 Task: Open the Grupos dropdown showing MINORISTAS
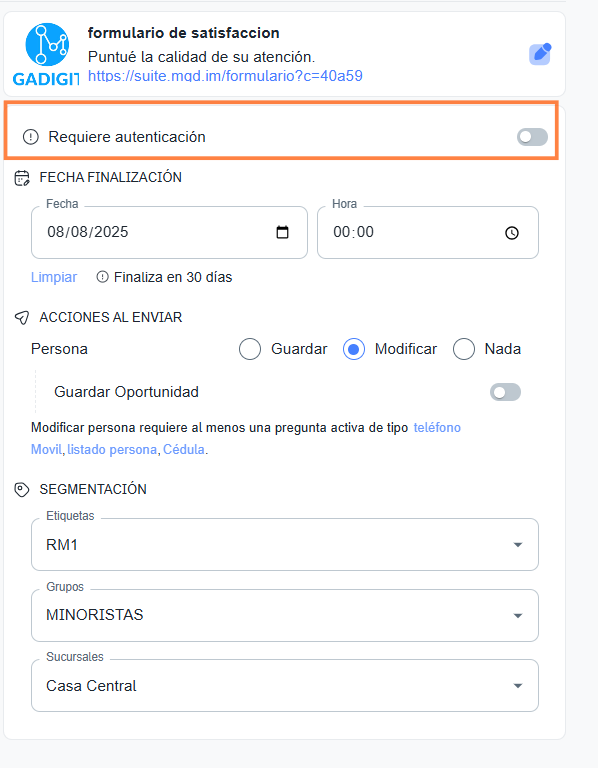(x=285, y=615)
